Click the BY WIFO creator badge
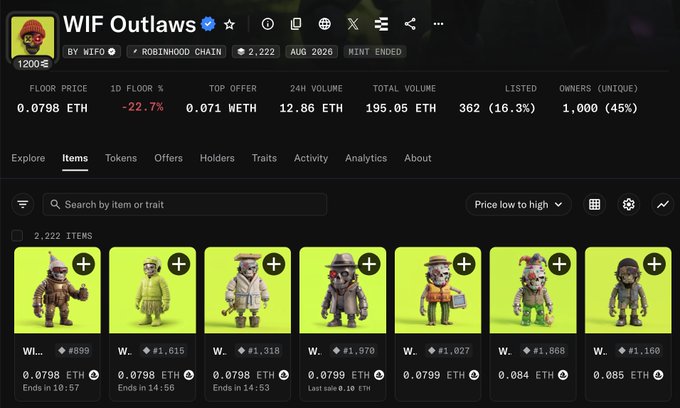The height and width of the screenshot is (408, 680). click(92, 52)
